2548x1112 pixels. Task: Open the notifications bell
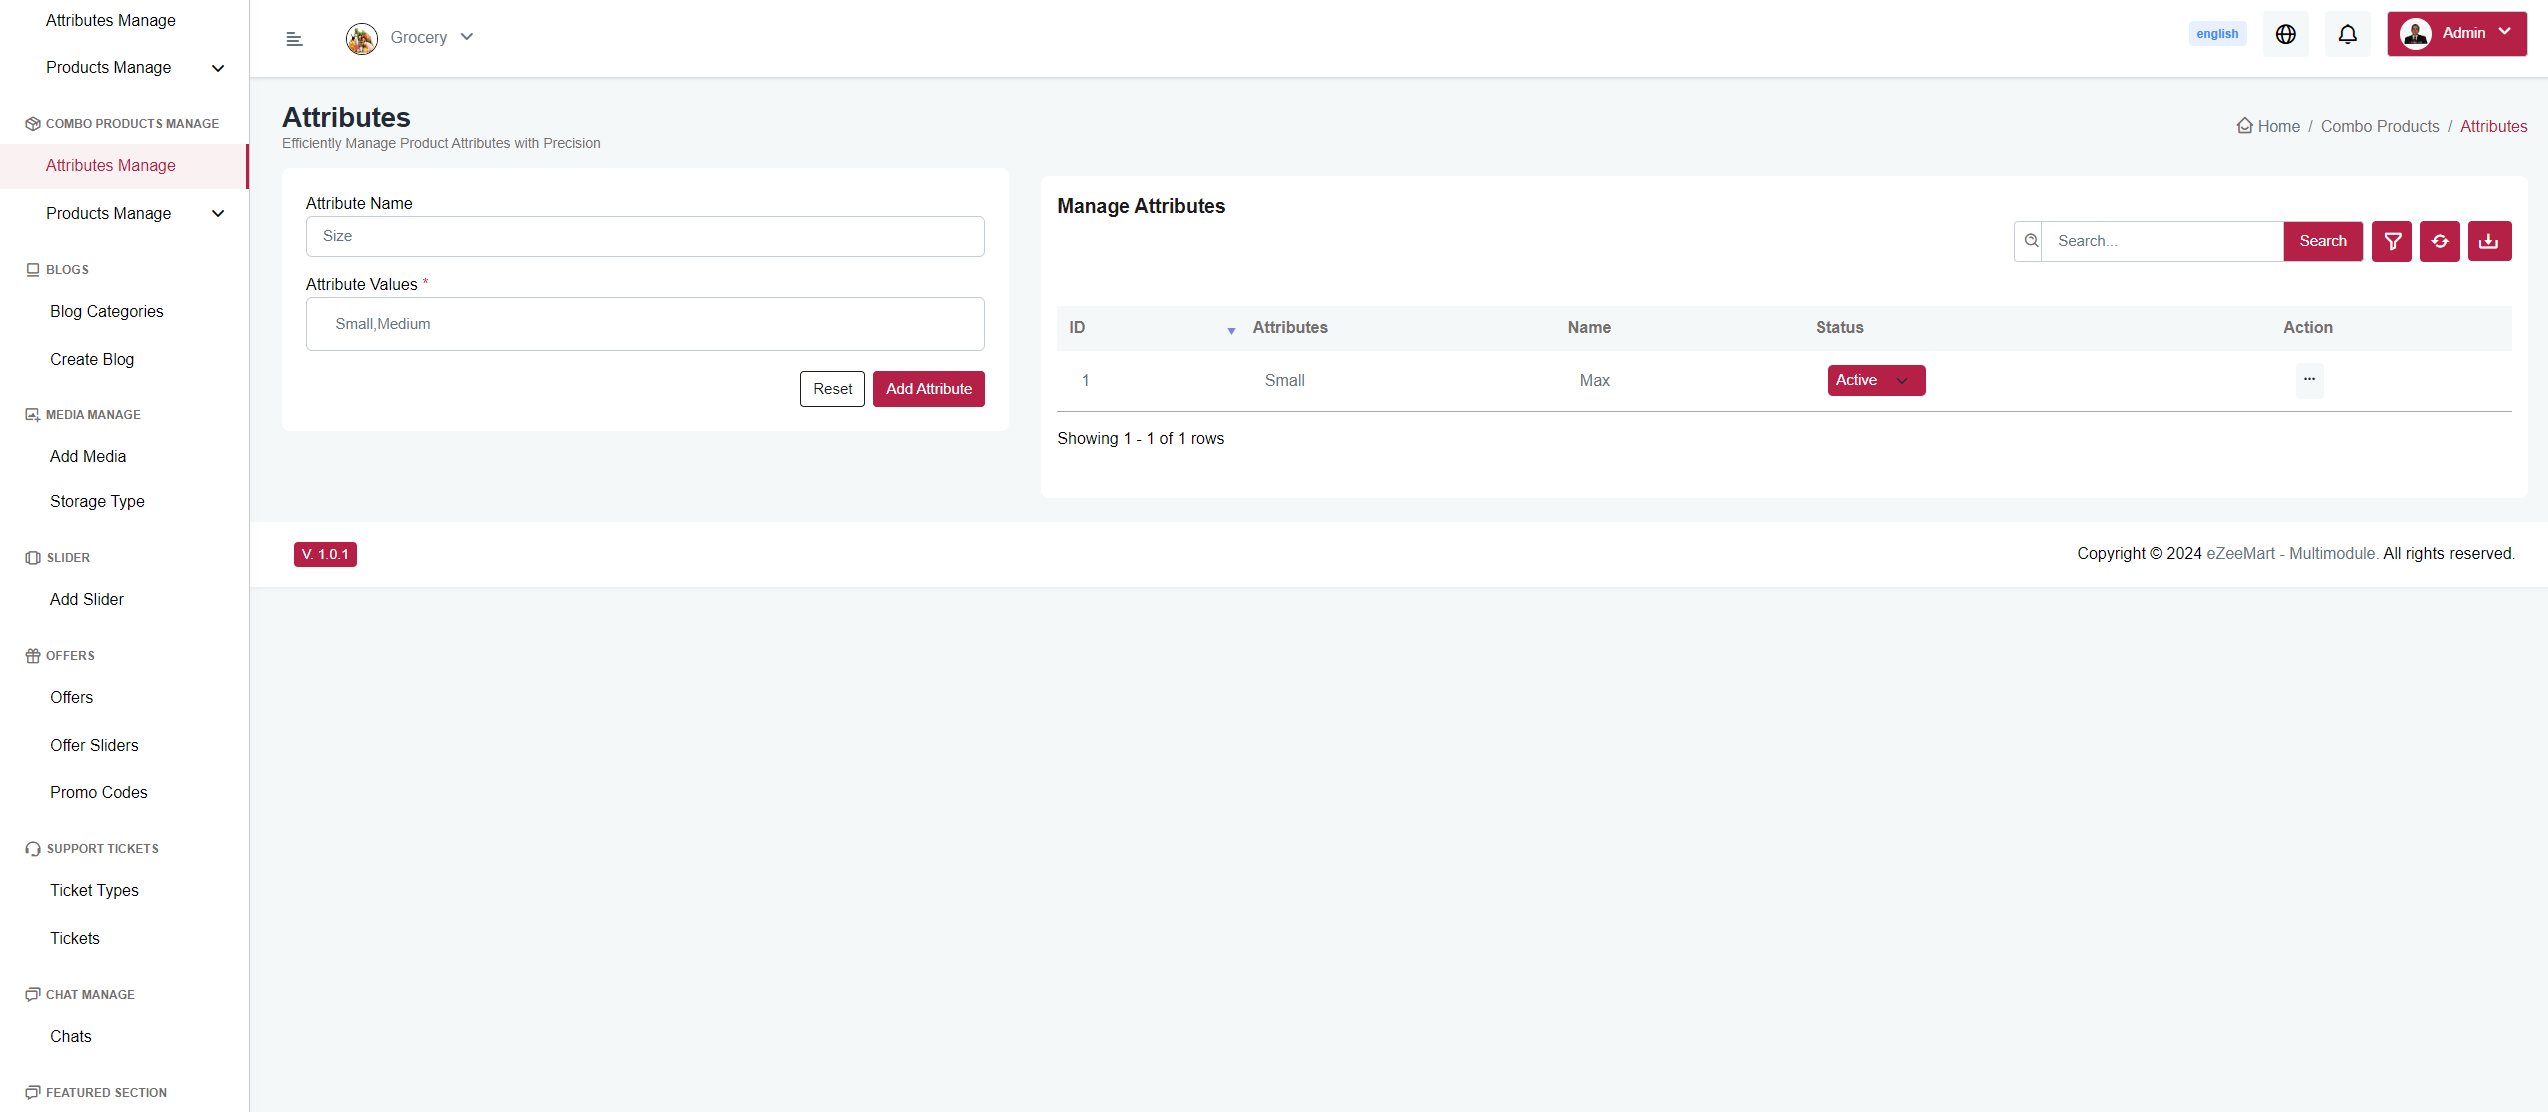pos(2347,35)
